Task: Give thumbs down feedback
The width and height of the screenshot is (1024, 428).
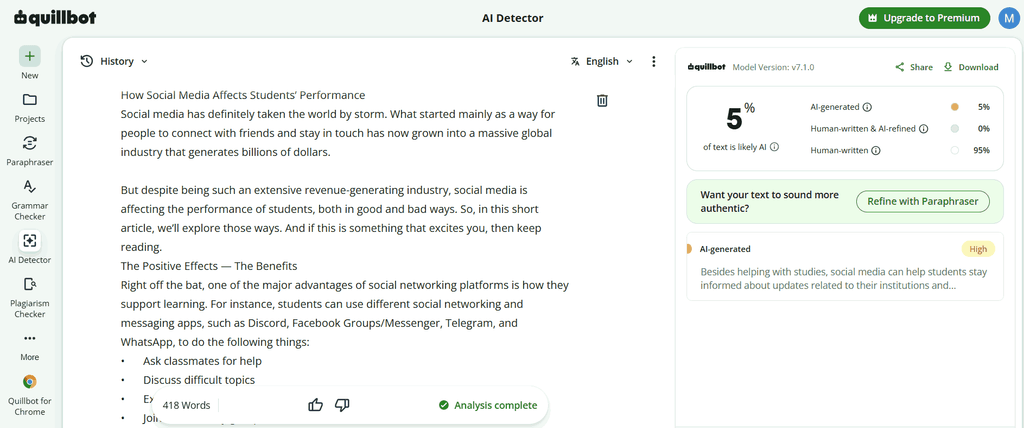Action: click(x=342, y=405)
